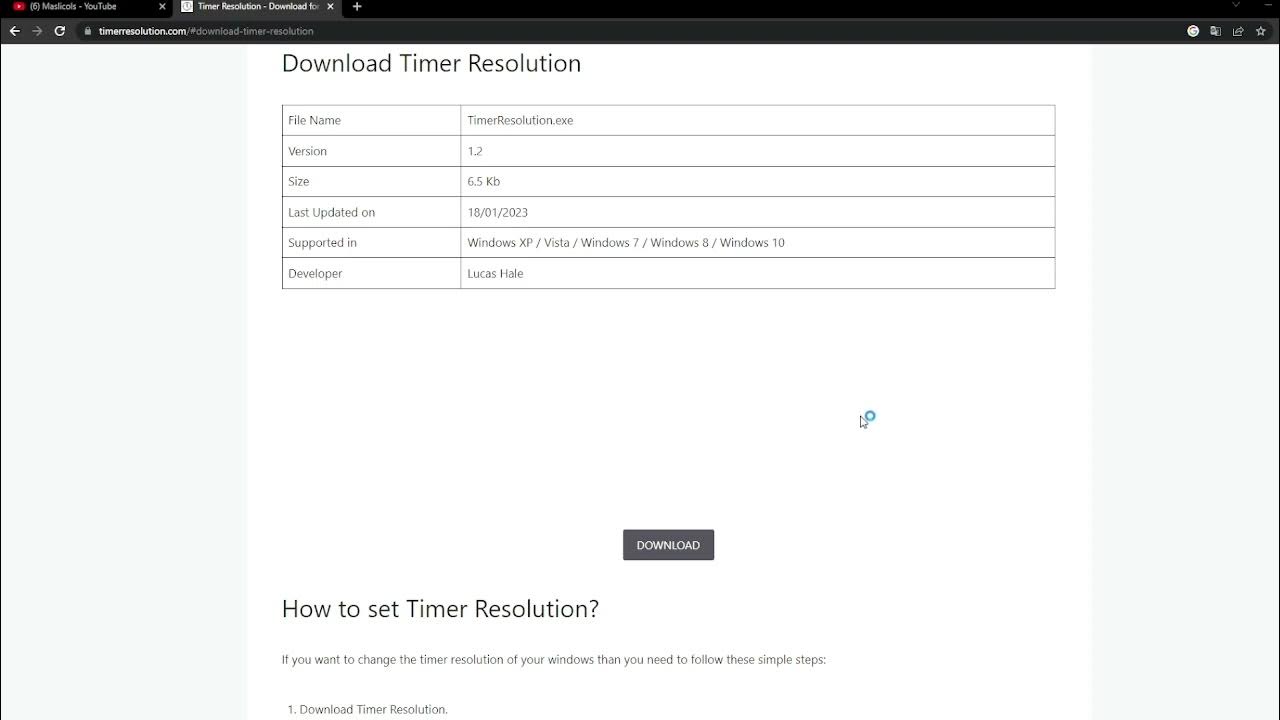Open the translate page icon

point(1215,31)
